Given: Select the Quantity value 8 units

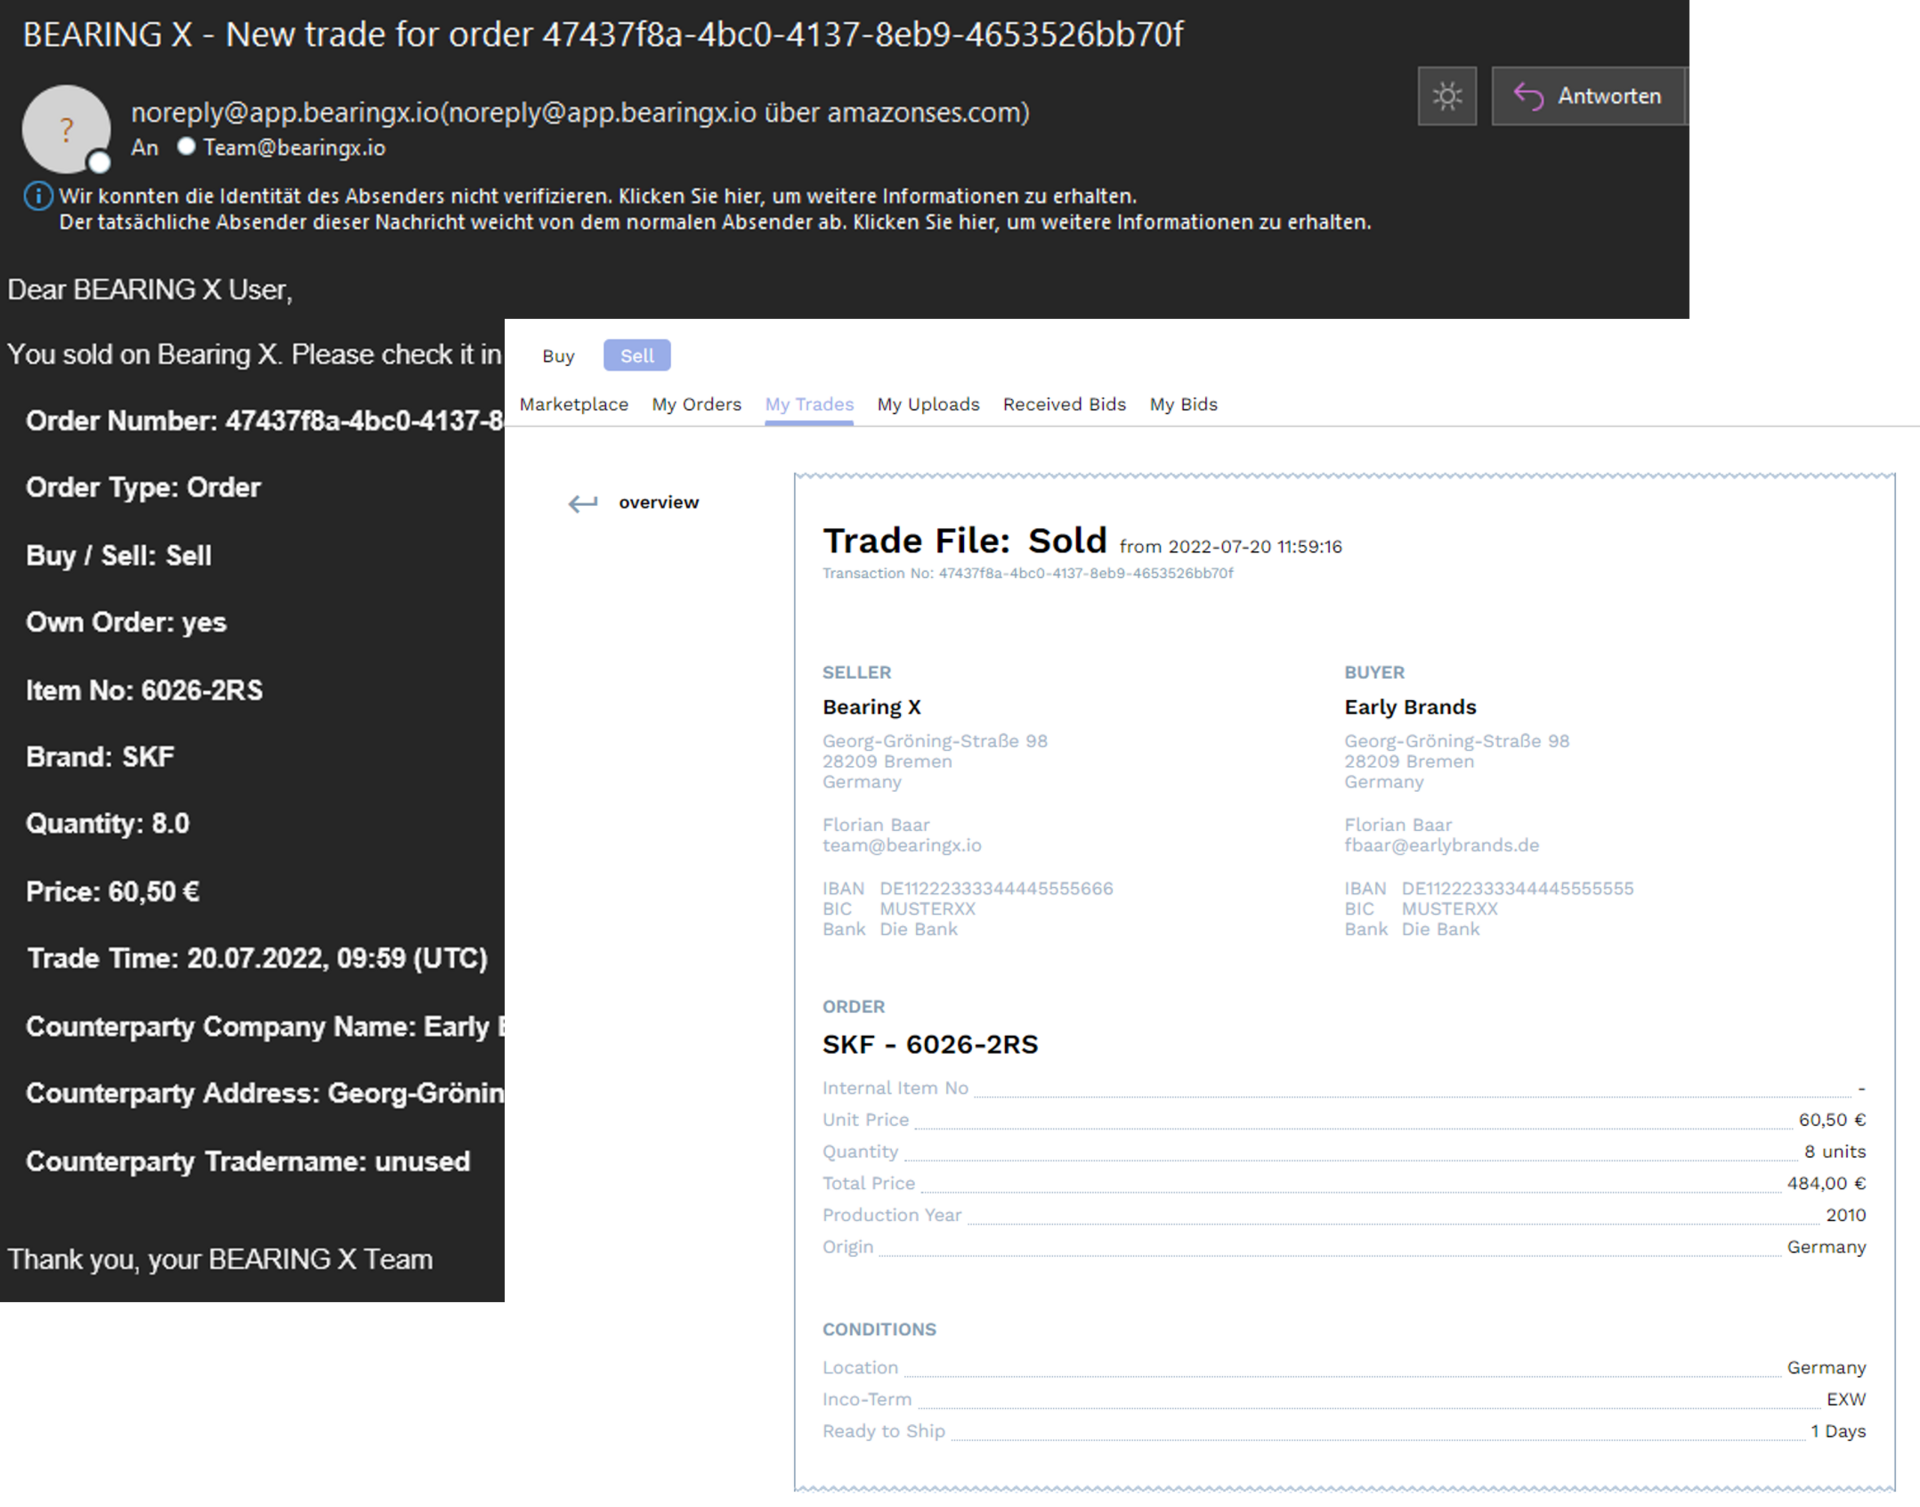Looking at the screenshot, I should 1835,1152.
